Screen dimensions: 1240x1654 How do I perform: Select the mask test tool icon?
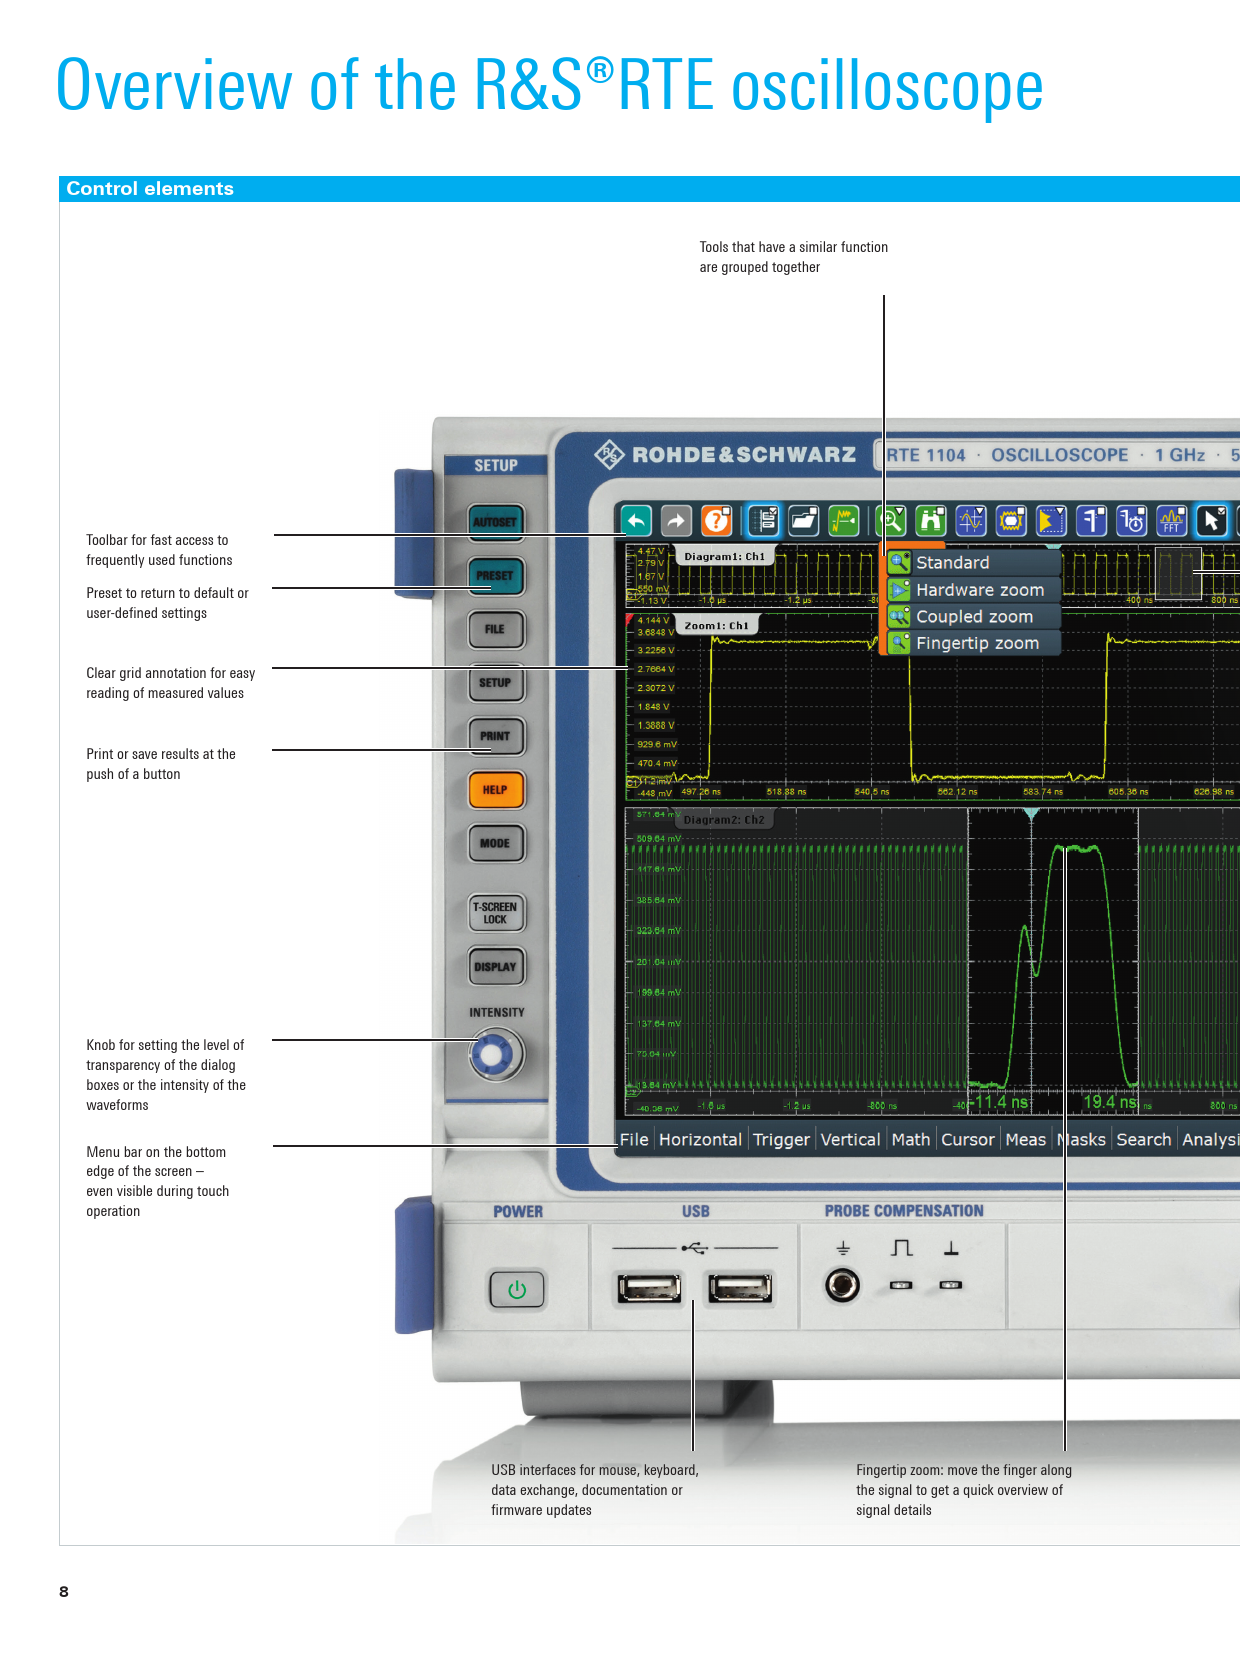pos(1011,520)
